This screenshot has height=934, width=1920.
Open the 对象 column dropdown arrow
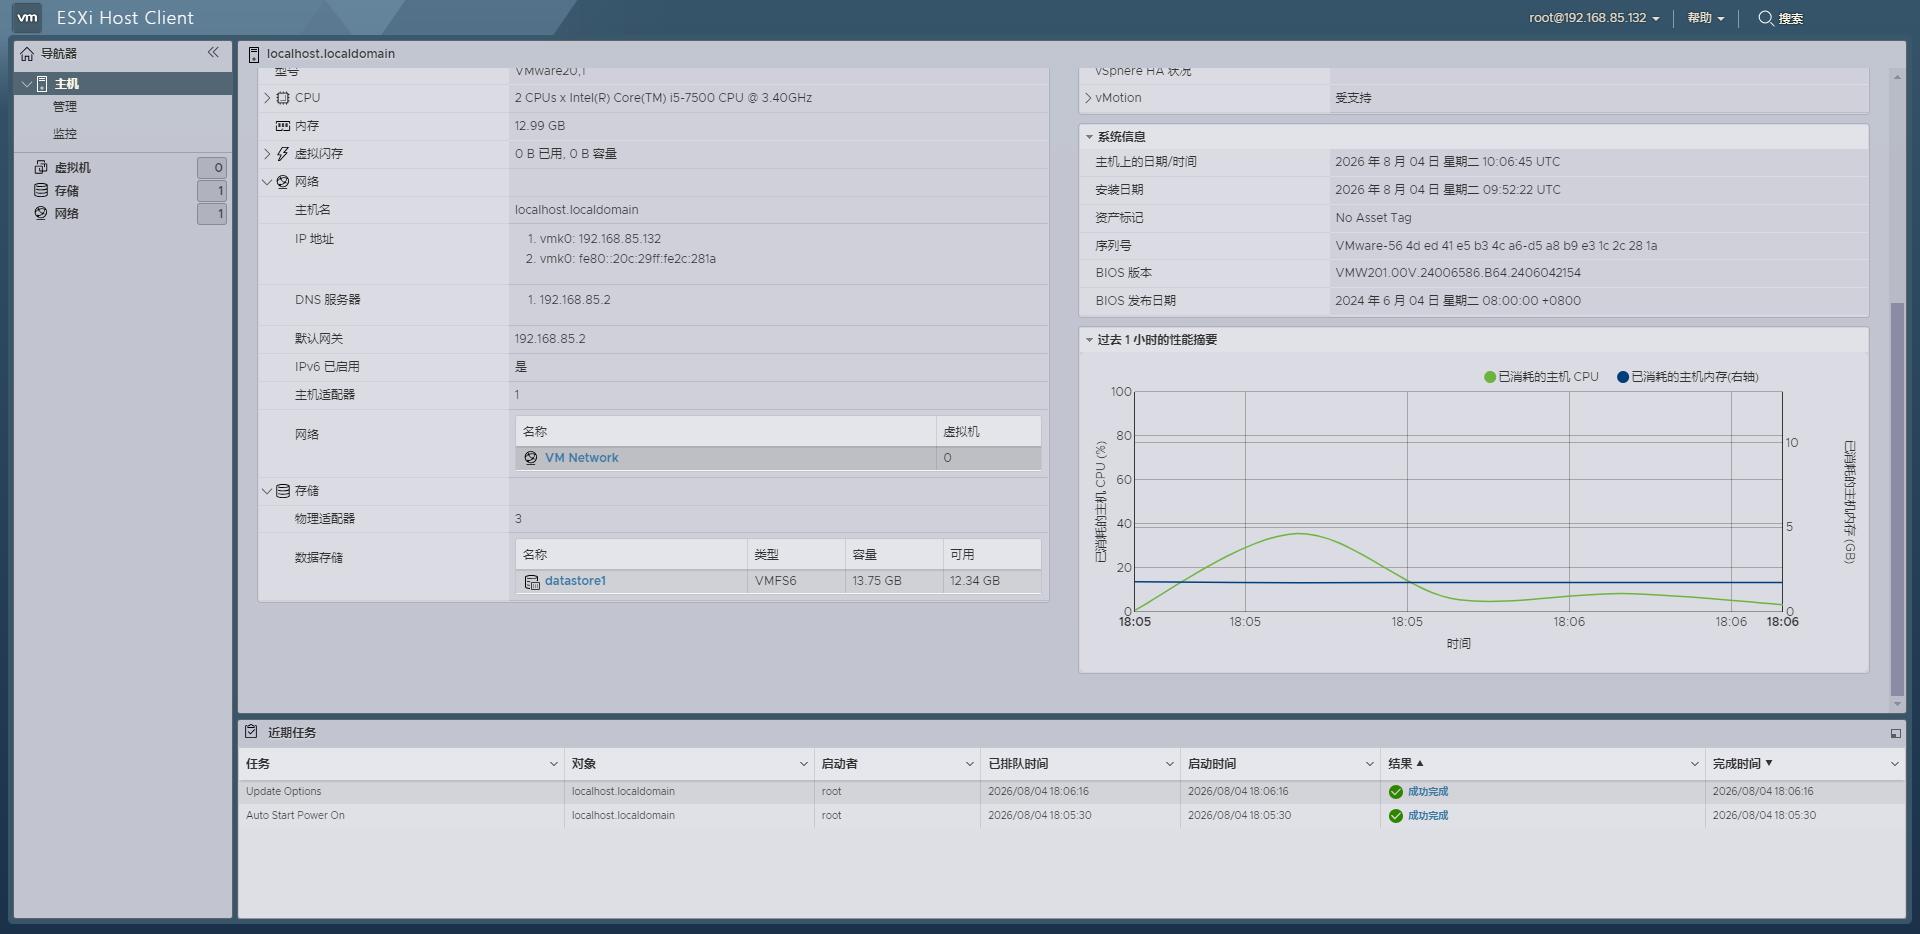804,764
